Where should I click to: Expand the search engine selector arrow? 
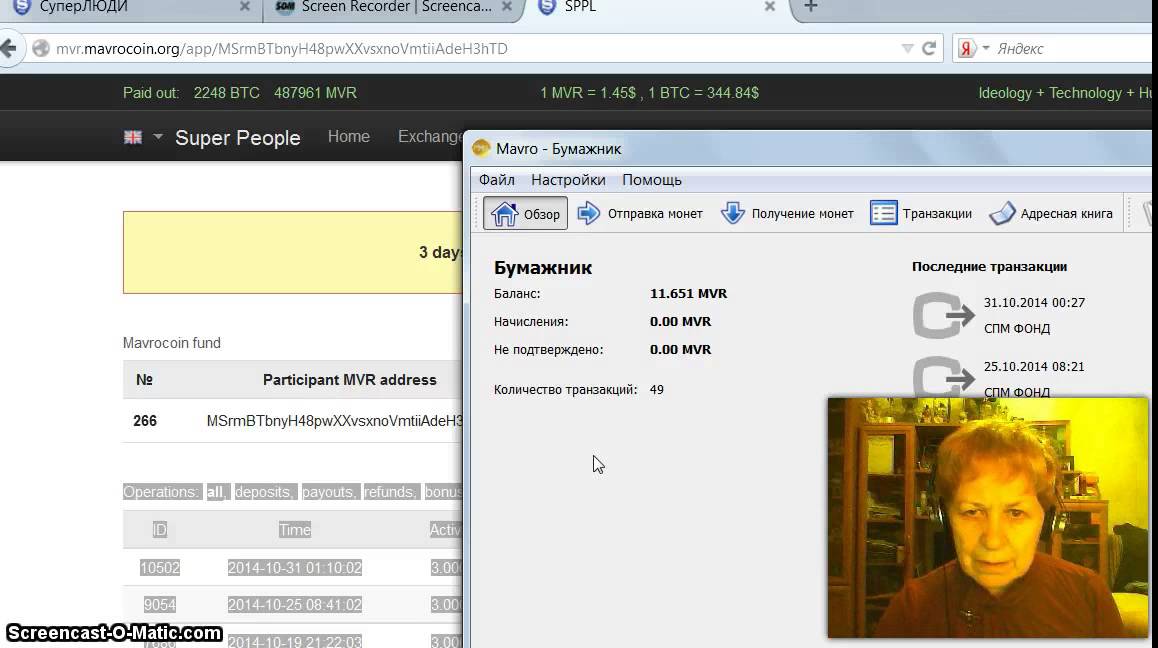pos(986,49)
